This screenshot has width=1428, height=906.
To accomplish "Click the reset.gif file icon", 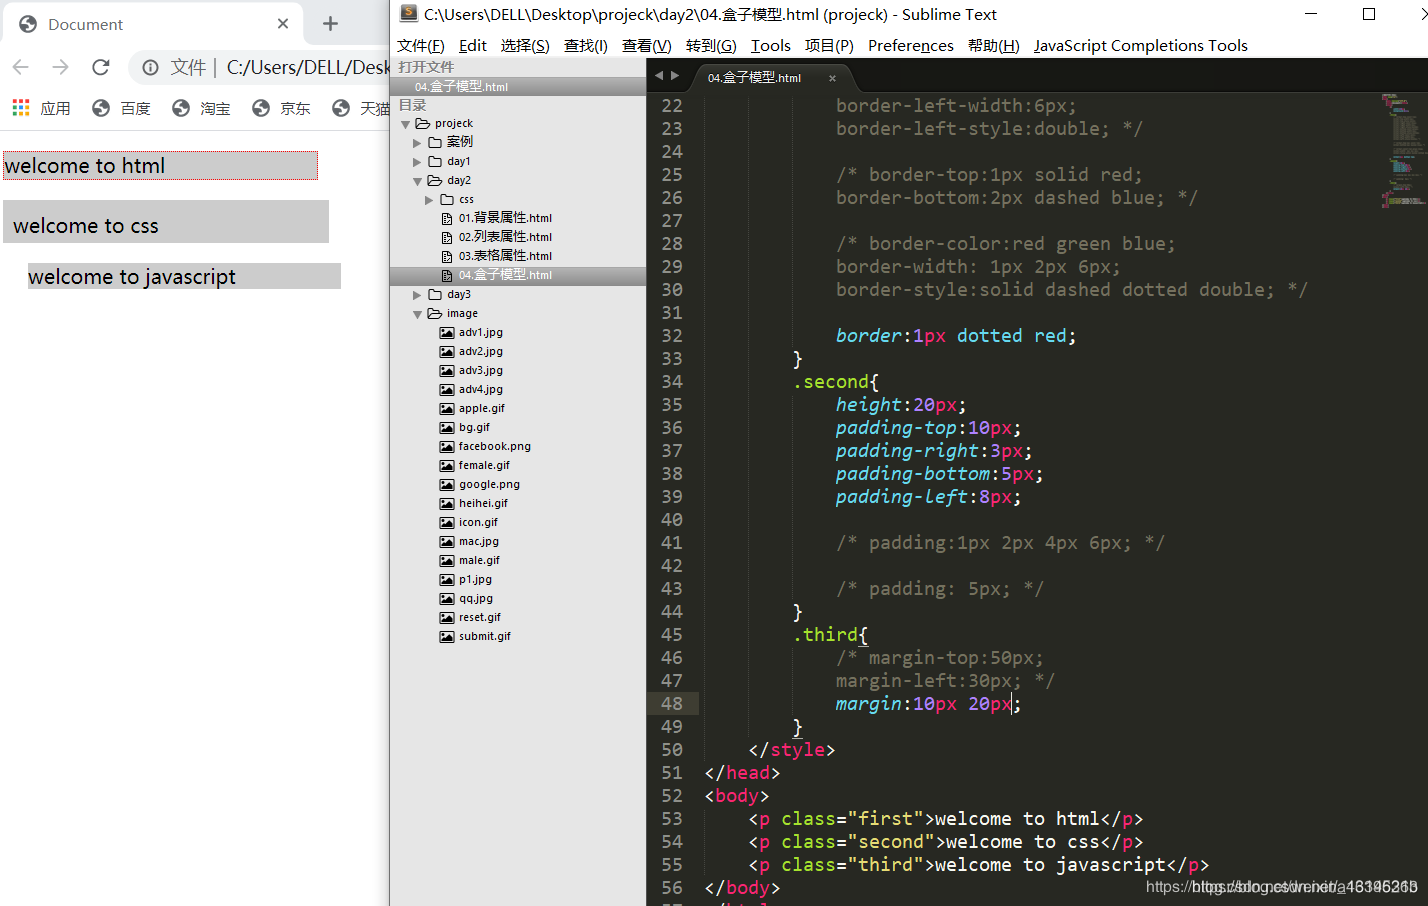I will [447, 618].
